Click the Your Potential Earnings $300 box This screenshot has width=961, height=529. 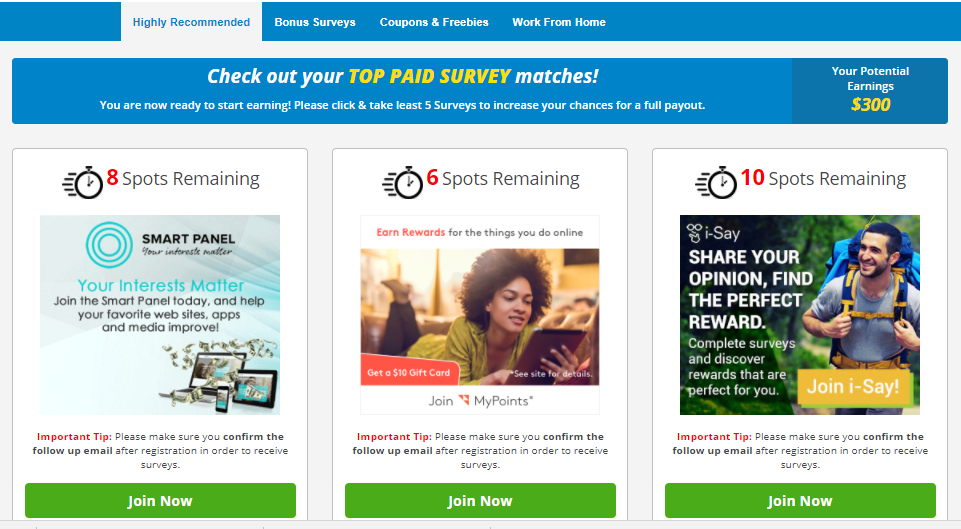870,91
